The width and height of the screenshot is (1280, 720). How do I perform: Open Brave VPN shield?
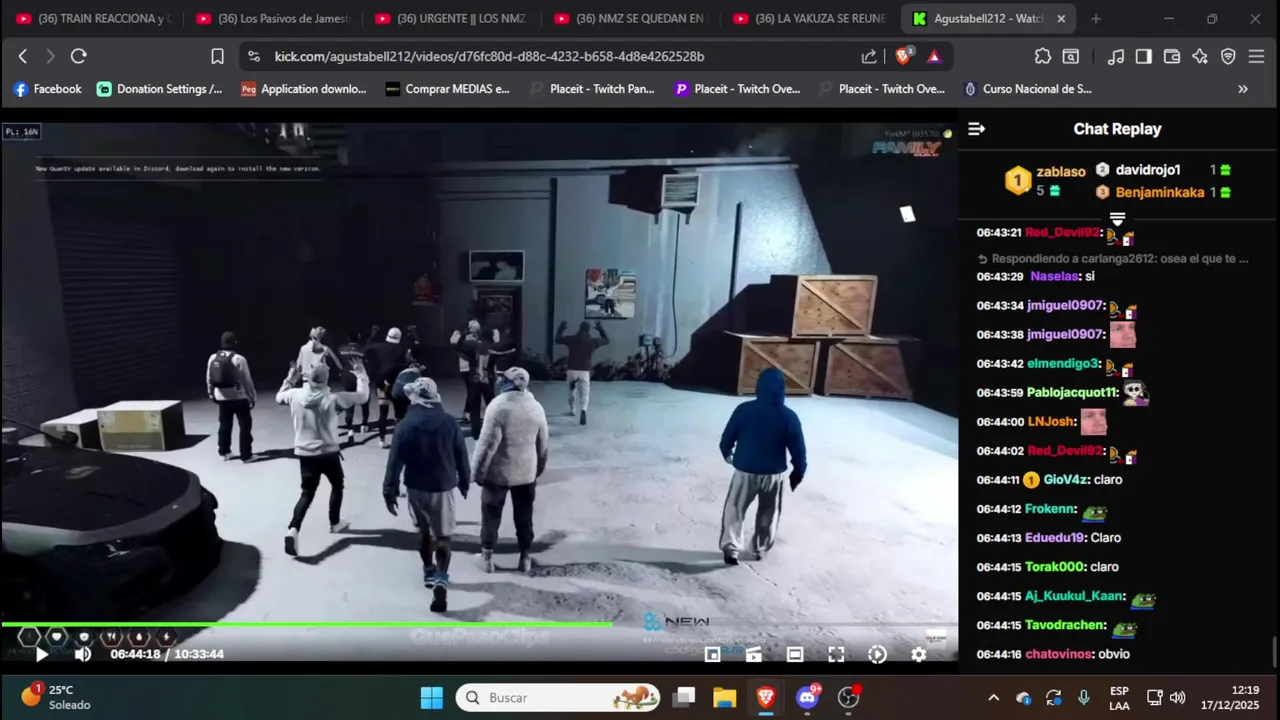click(1228, 57)
